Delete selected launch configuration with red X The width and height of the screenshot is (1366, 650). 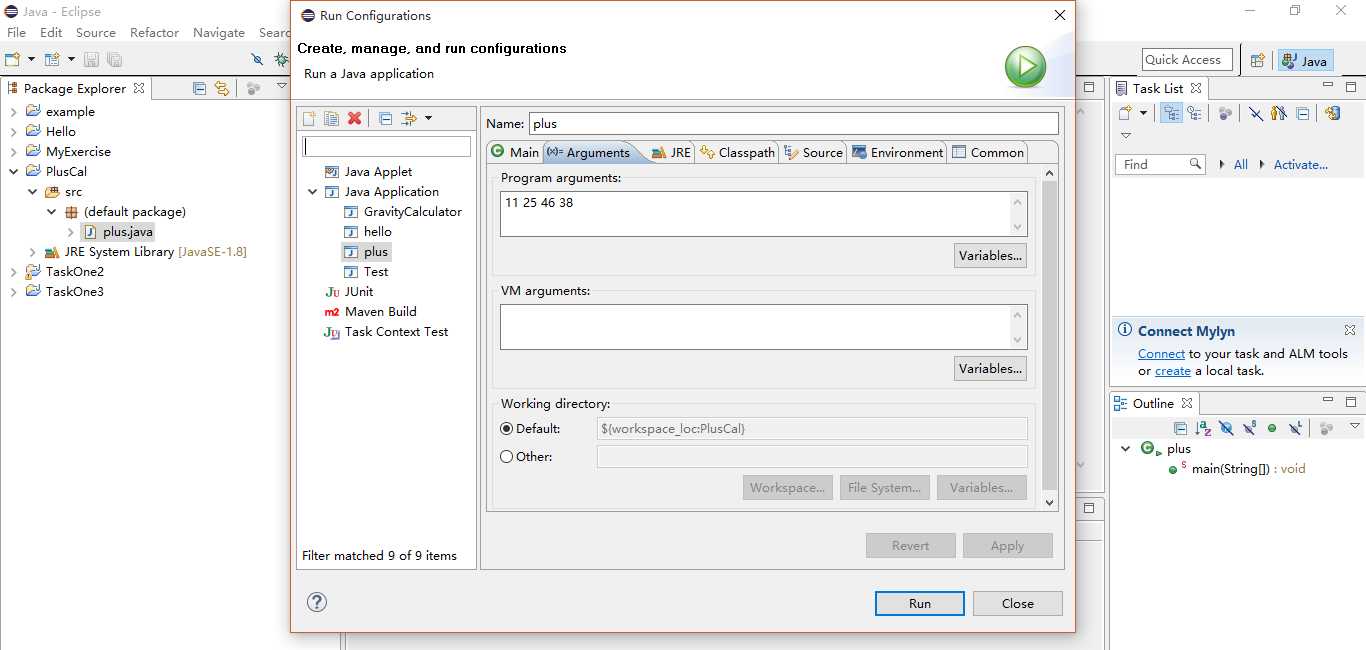[x=354, y=118]
